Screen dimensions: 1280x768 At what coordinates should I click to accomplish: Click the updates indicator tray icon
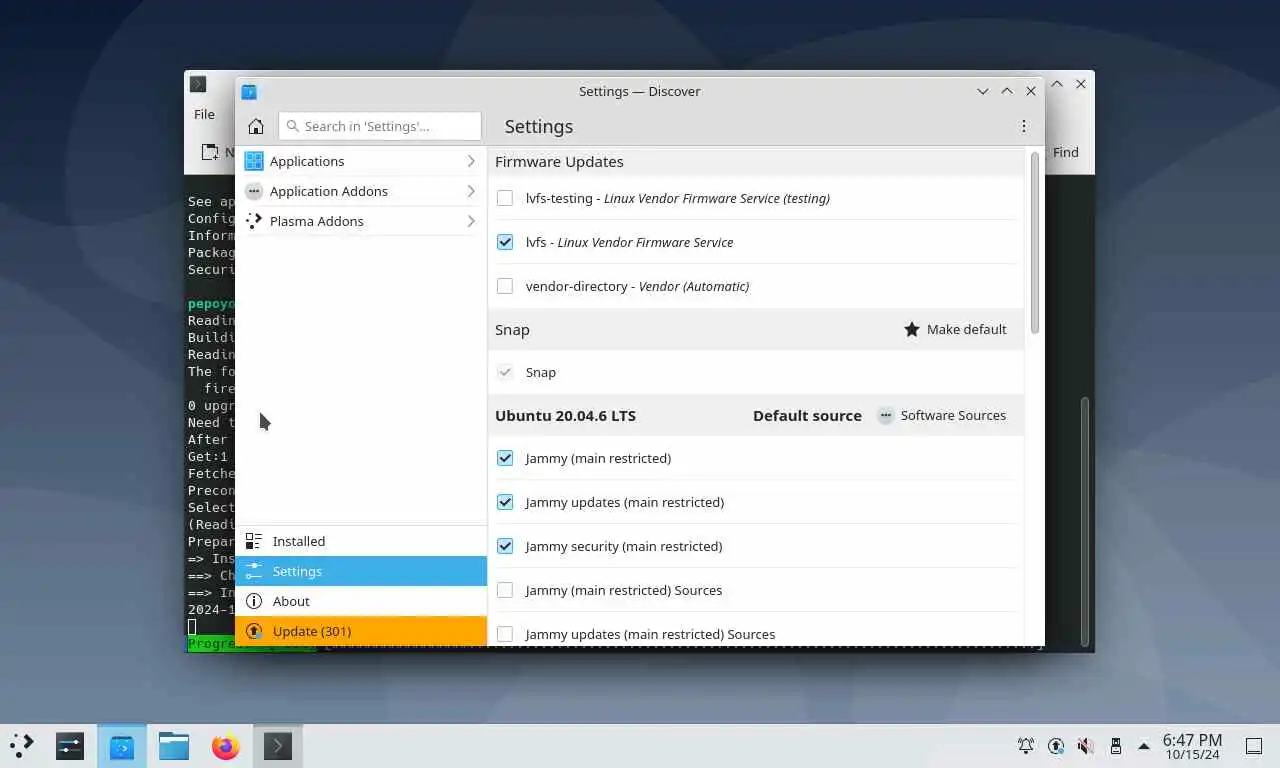[x=1056, y=745]
